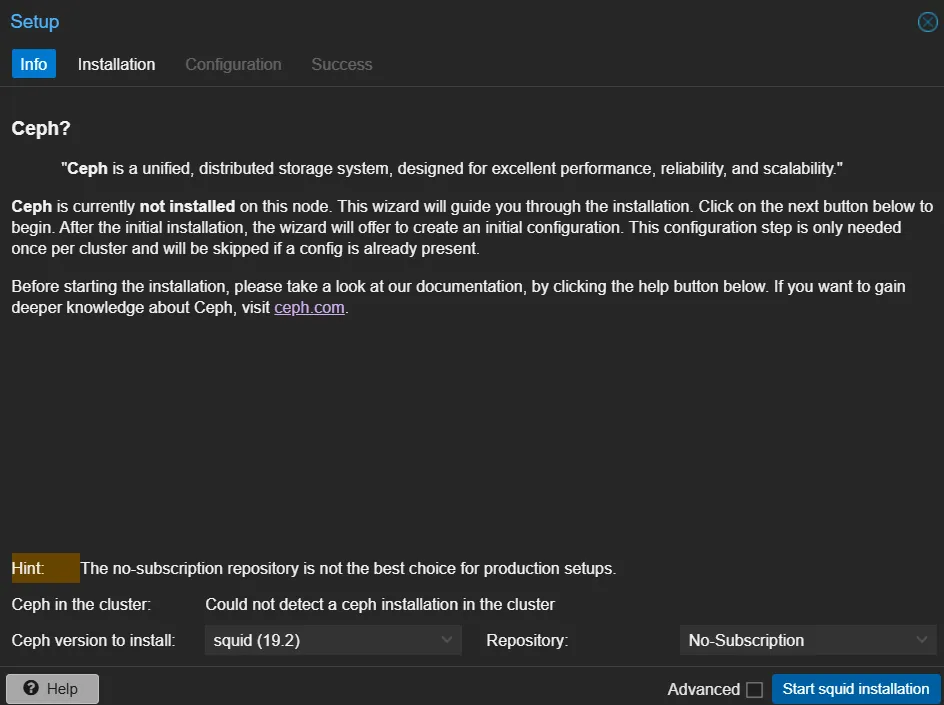Image resolution: width=944 pixels, height=705 pixels.
Task: Click the question mark icon on Help
Action: coord(31,688)
